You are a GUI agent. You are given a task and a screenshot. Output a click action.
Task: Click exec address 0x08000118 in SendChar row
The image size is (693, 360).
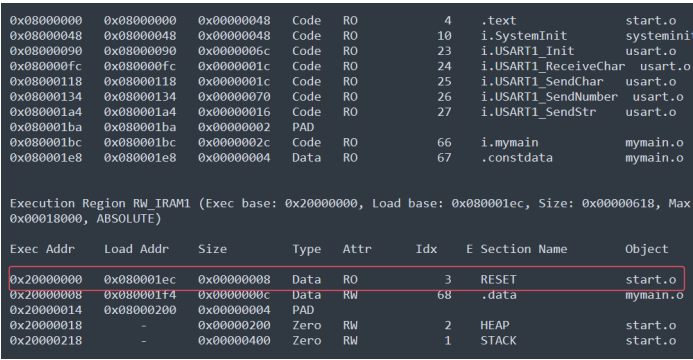pyautogui.click(x=46, y=82)
